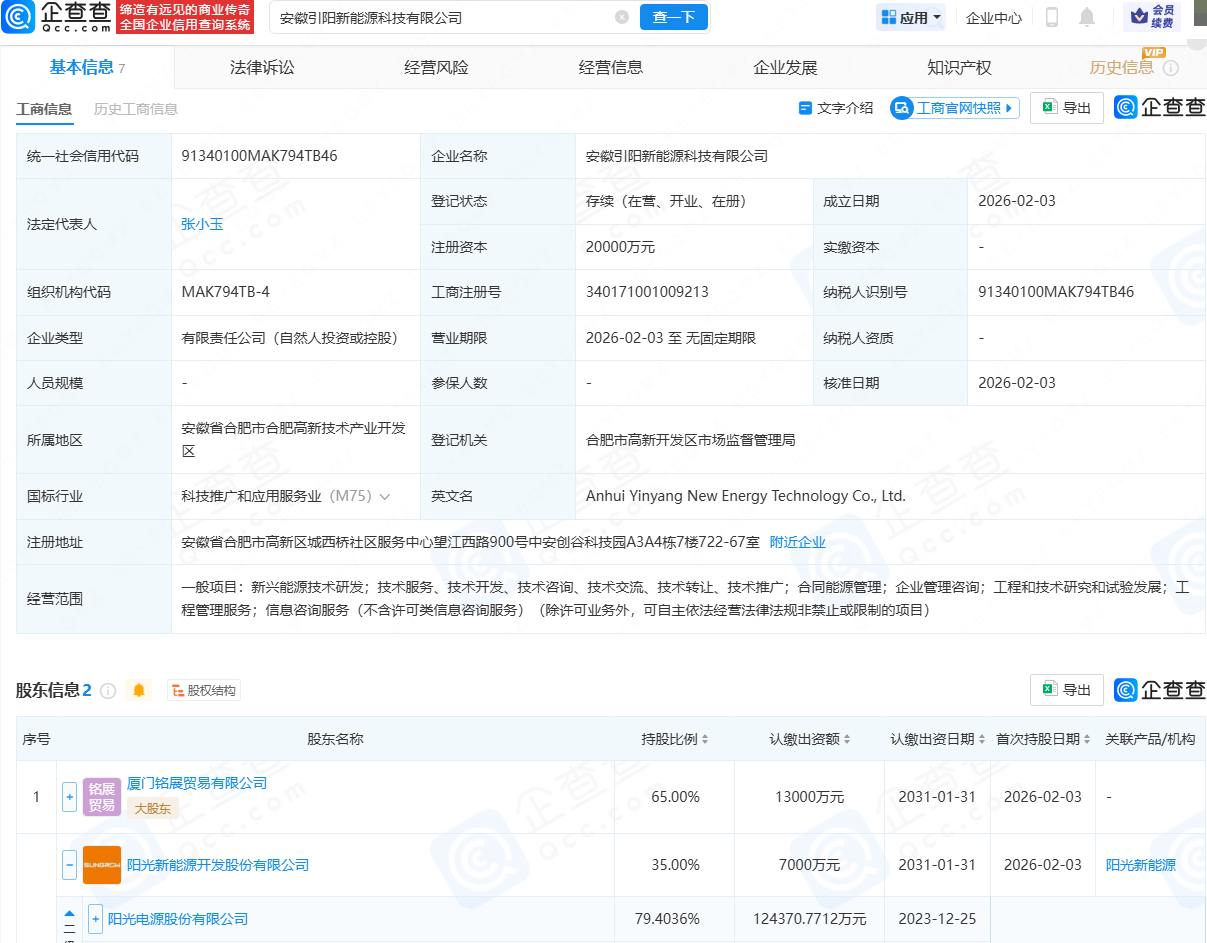The image size is (1207, 943).
Task: Click the orange bell next to 股东信息
Action: [x=139, y=690]
